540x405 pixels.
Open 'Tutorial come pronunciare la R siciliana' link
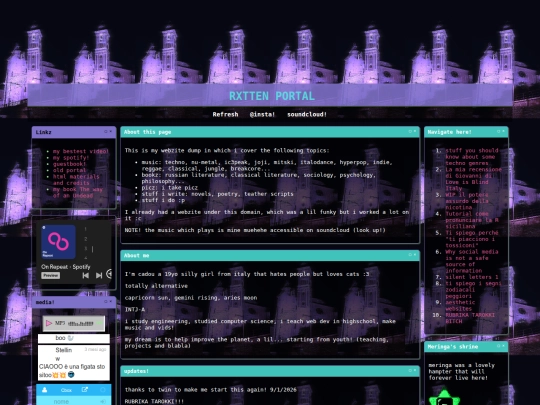(472, 220)
